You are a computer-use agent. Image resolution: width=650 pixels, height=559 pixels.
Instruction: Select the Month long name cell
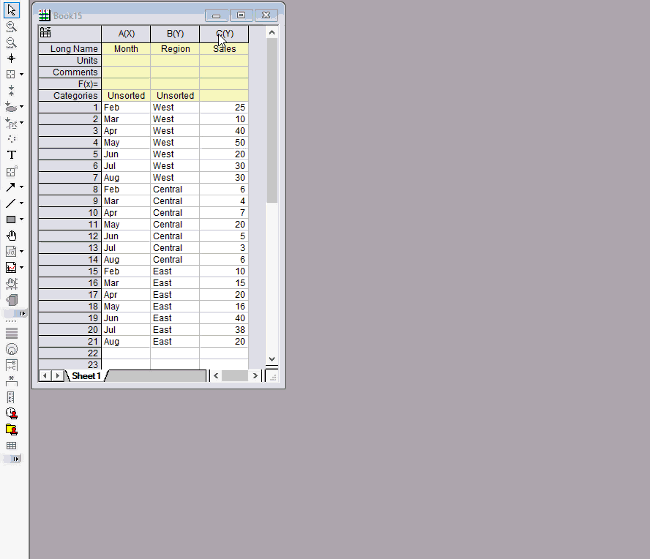click(126, 49)
